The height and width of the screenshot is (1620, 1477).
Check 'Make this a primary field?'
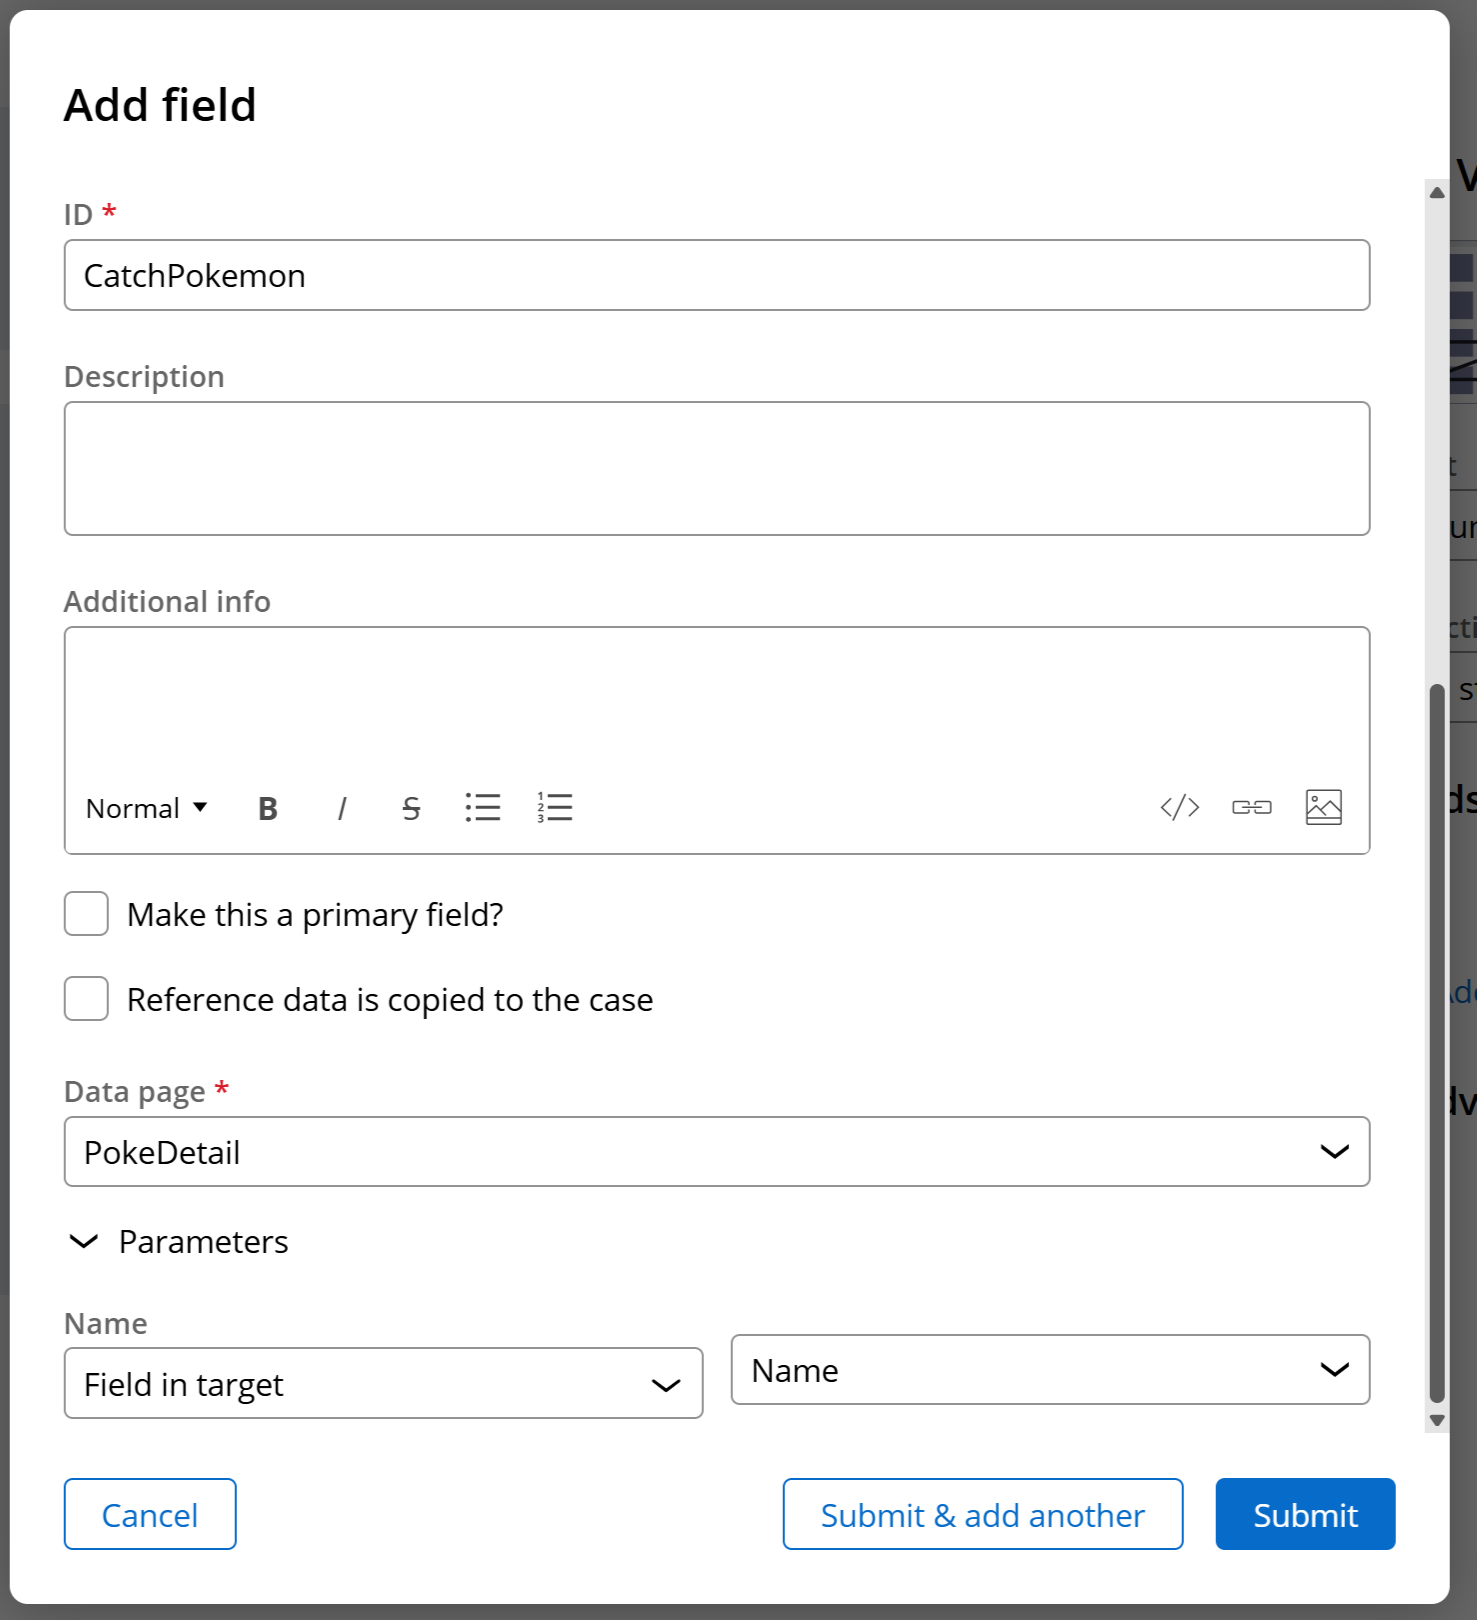[x=87, y=914]
